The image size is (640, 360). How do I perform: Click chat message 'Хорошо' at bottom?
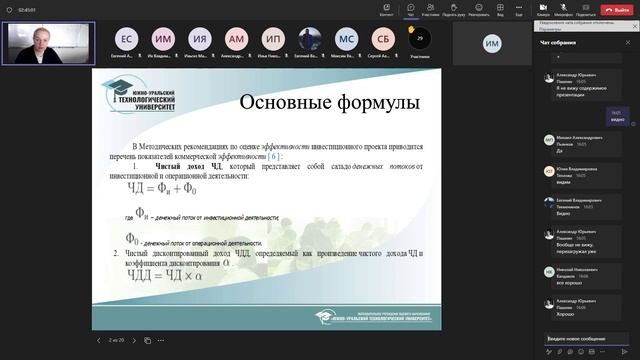pyautogui.click(x=565, y=314)
